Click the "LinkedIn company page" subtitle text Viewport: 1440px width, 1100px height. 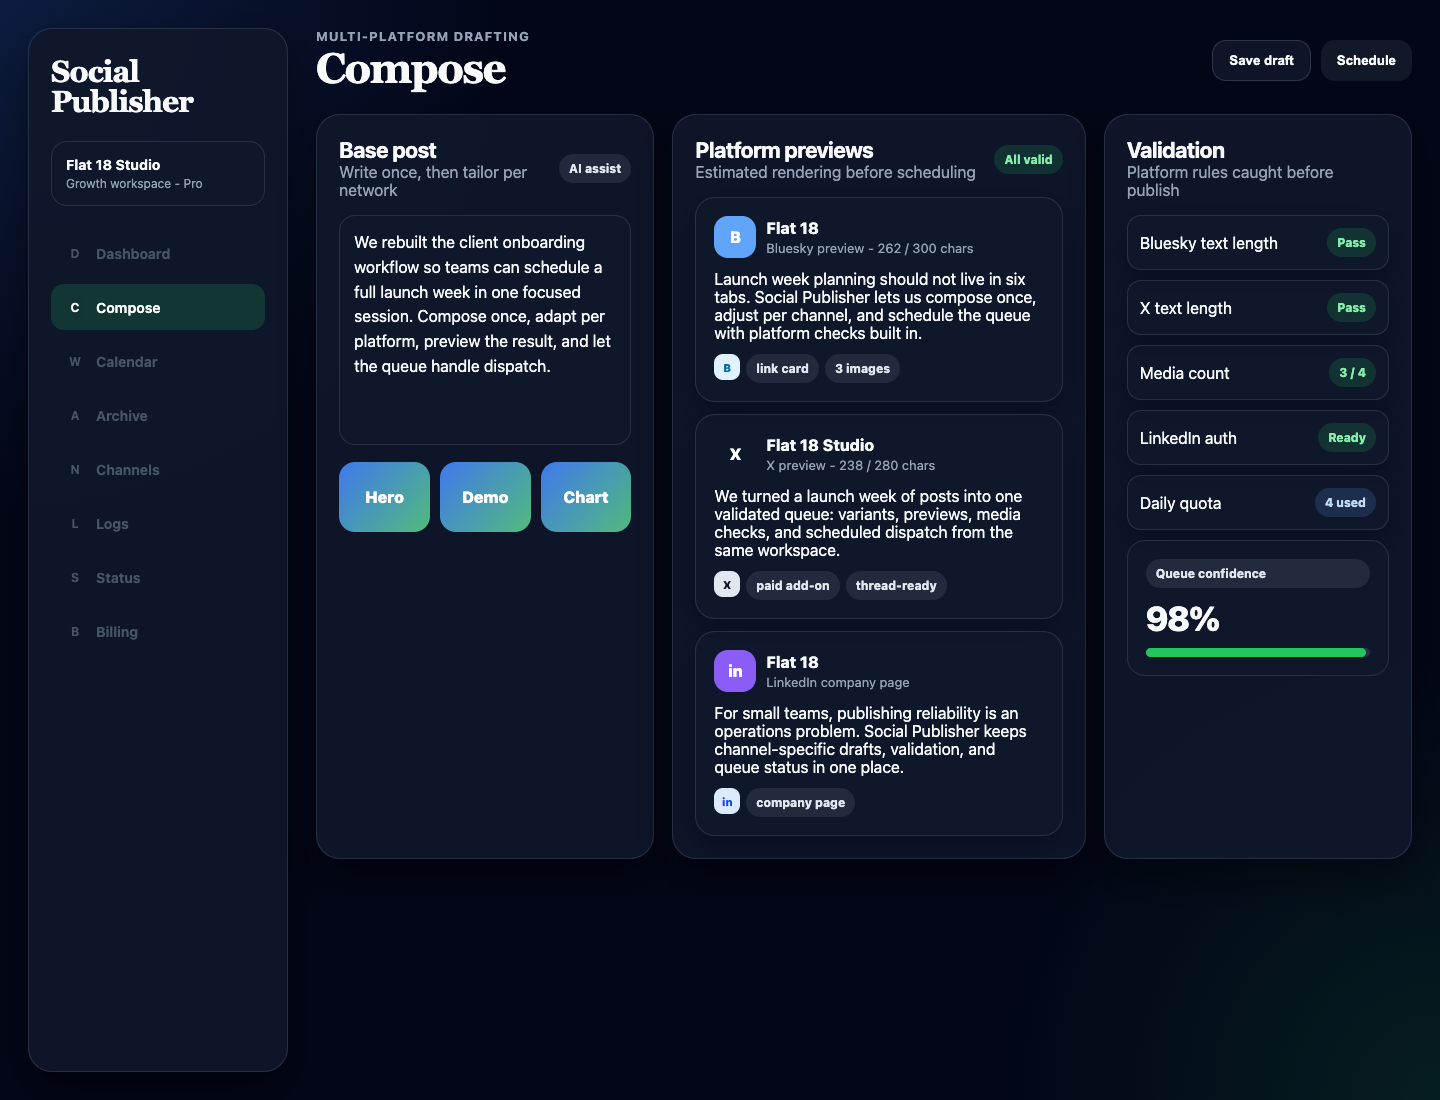(837, 682)
